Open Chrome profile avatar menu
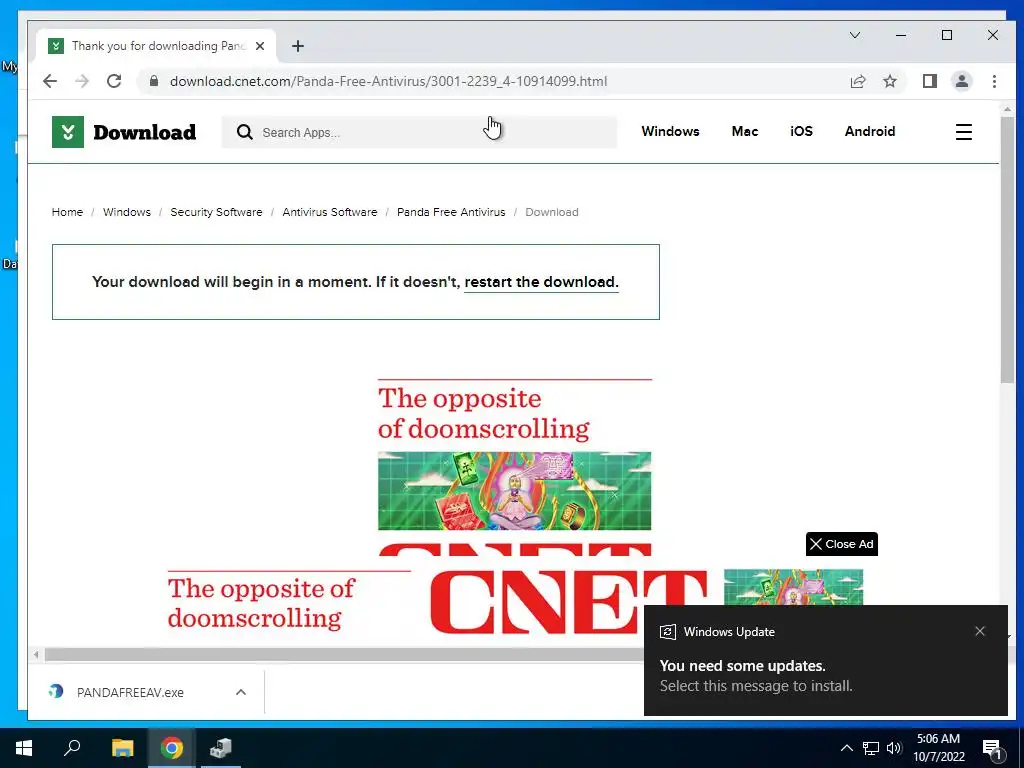1024x768 pixels. (x=961, y=81)
